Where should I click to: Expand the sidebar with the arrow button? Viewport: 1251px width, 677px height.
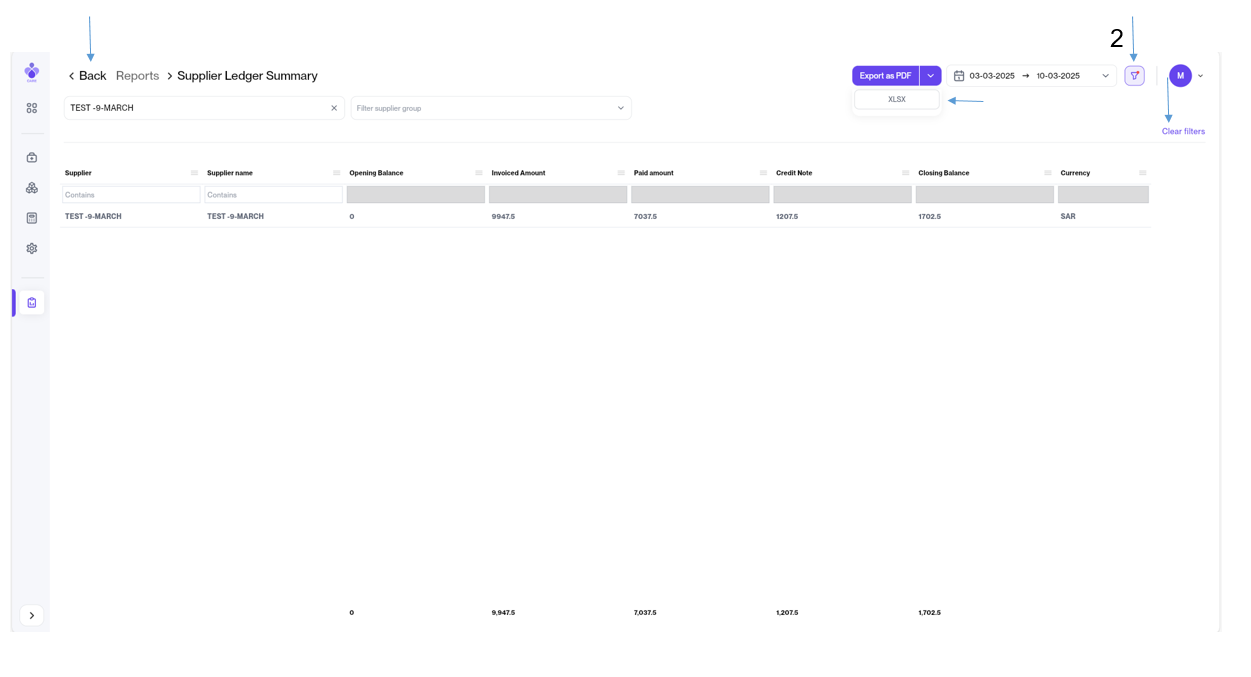coord(32,615)
